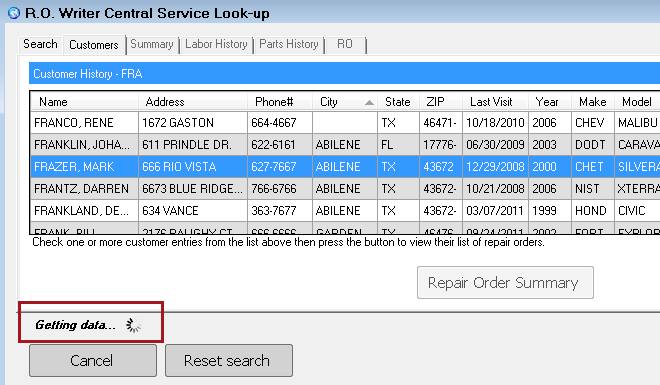
Task: Click last visit date 03/07/2011
Action: (x=495, y=210)
